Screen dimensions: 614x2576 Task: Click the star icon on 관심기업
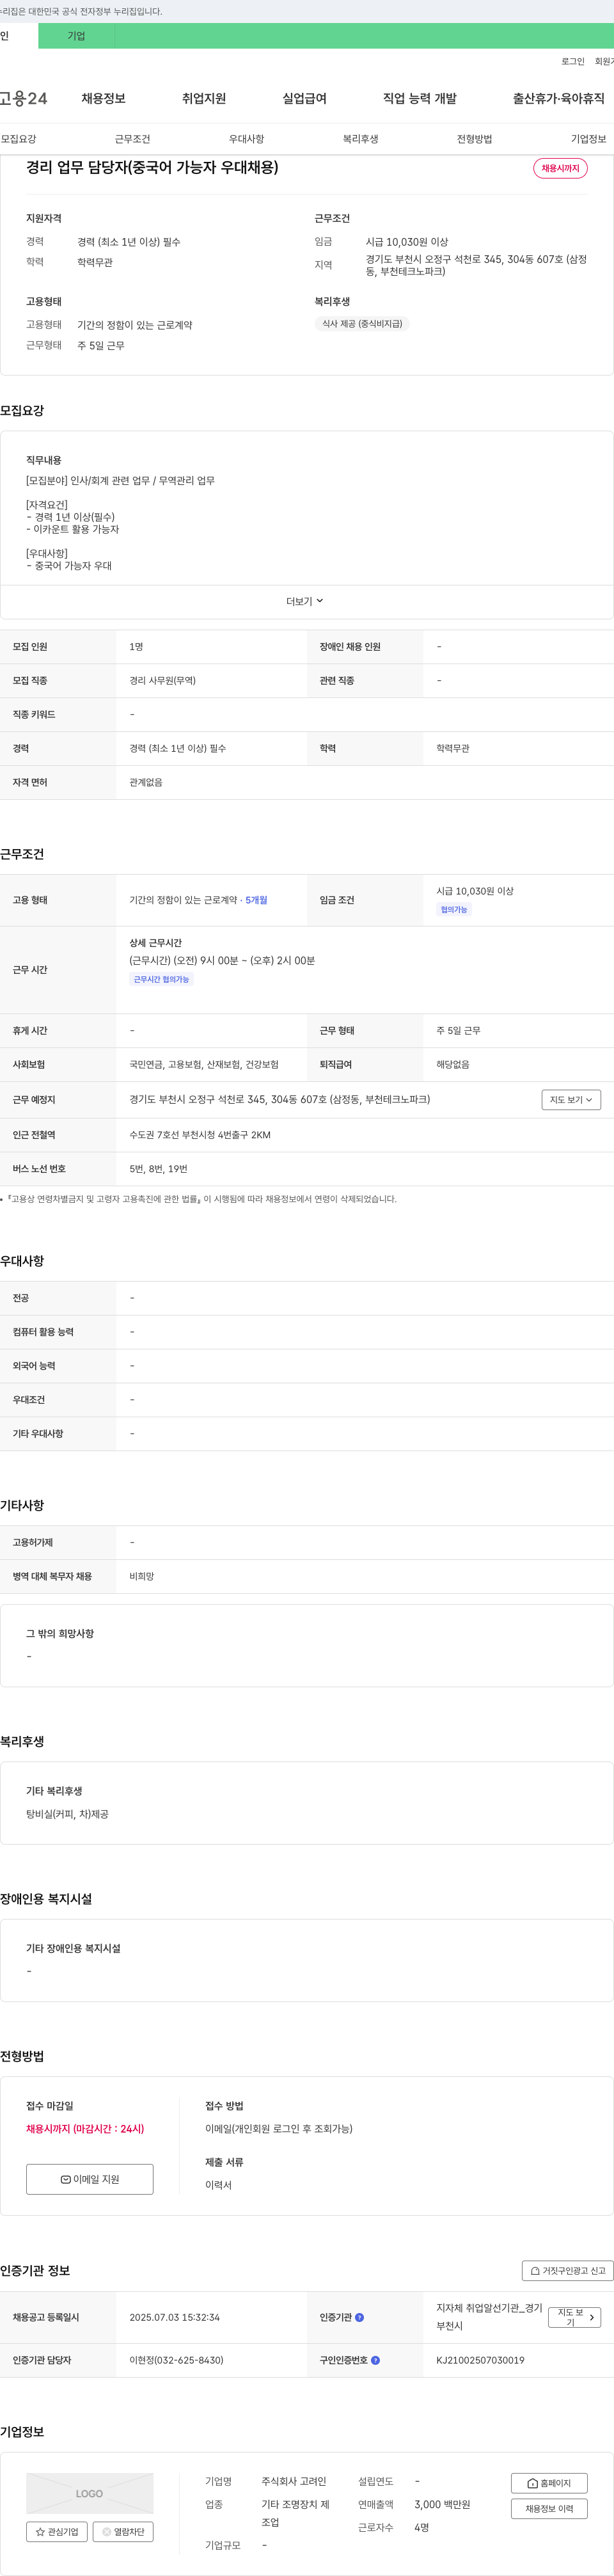40,2532
